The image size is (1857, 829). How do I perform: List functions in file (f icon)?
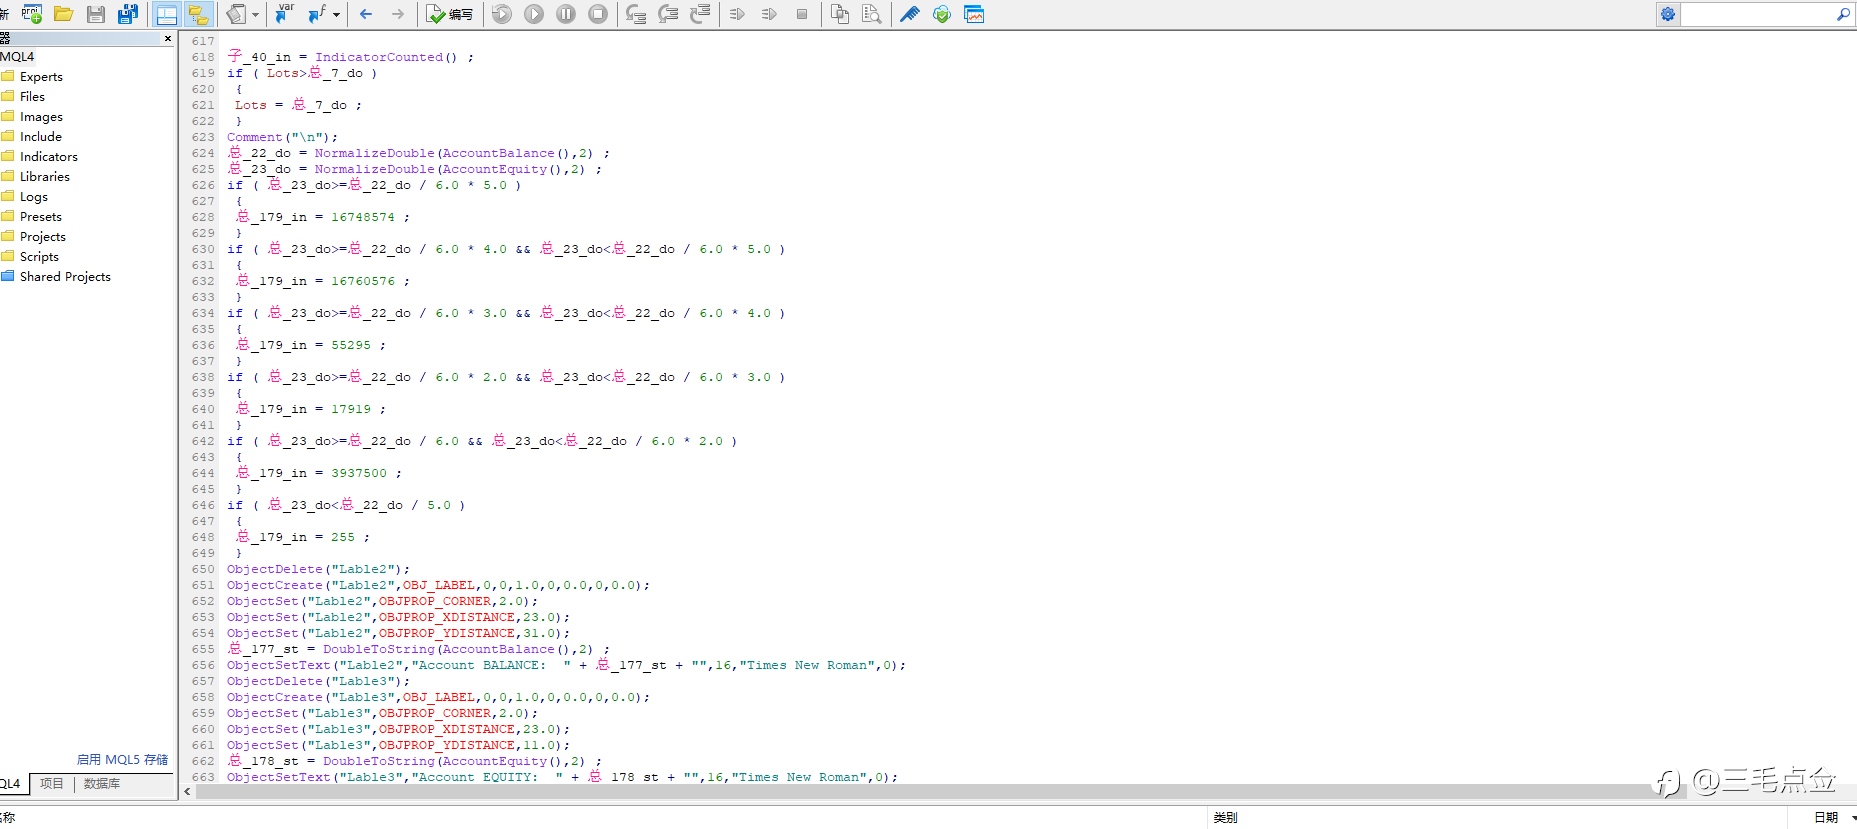tap(317, 14)
